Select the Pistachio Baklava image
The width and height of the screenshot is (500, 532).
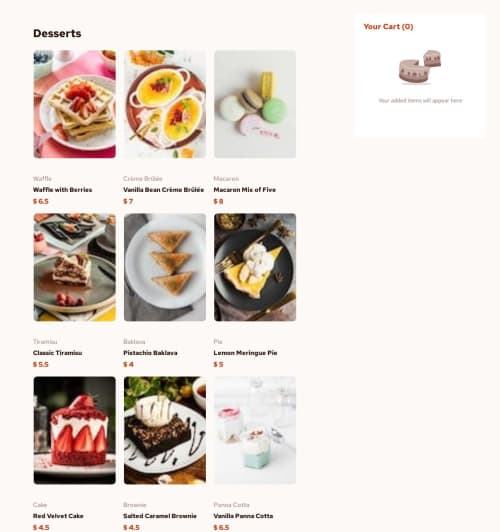[x=165, y=267]
